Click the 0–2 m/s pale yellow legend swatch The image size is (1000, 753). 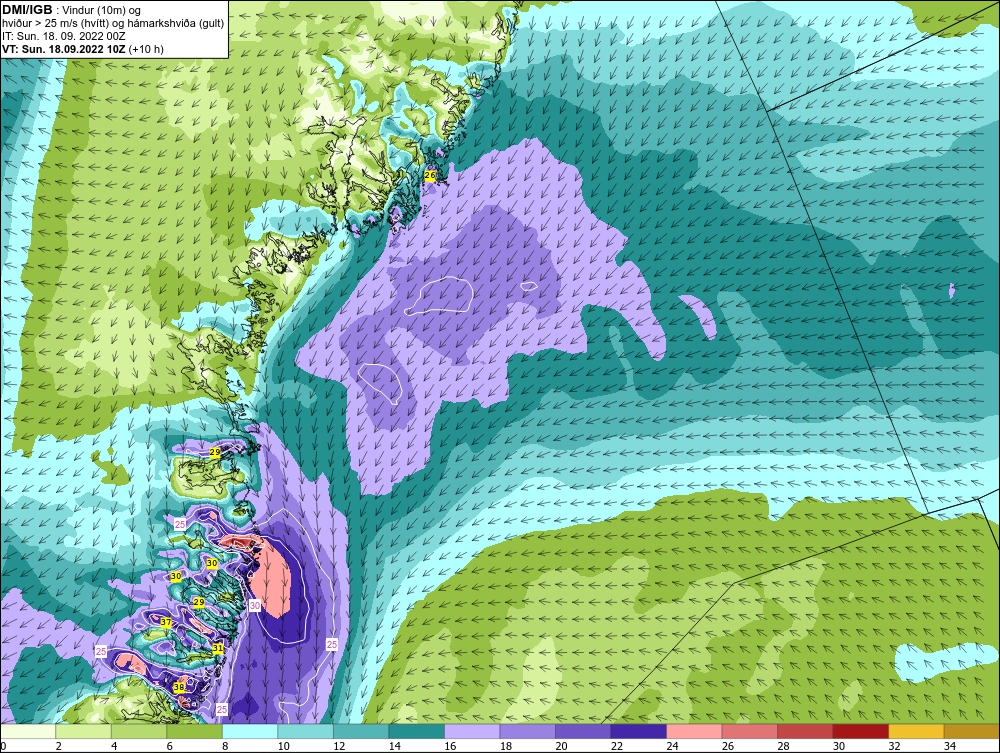point(28,731)
